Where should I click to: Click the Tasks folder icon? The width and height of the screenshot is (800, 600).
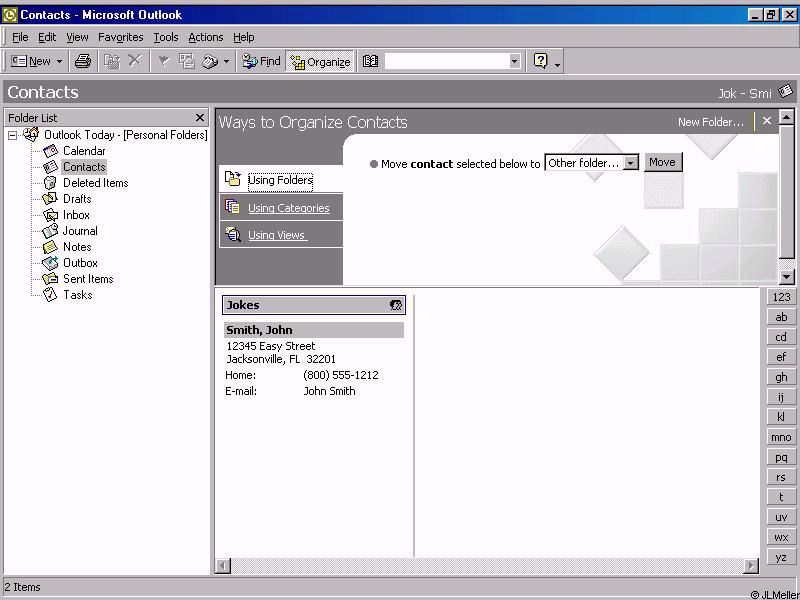click(x=50, y=295)
